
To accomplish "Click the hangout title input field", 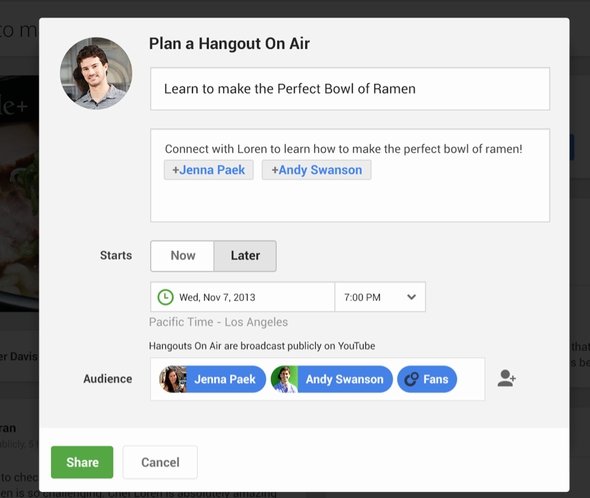I will [350, 89].
